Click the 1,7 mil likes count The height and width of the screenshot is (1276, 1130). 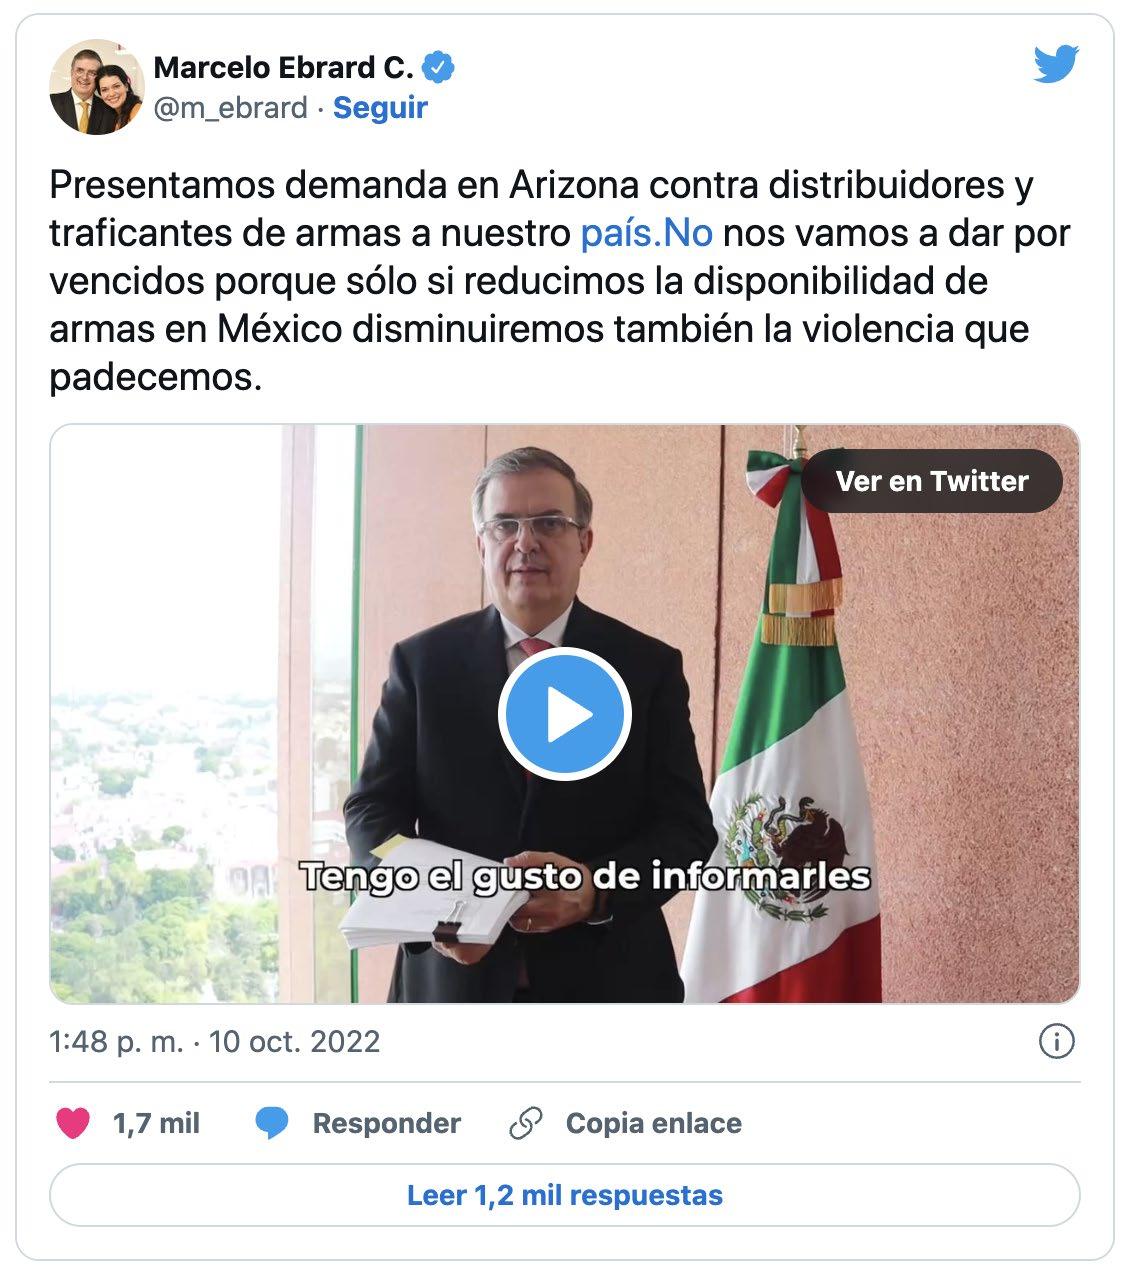[157, 1123]
